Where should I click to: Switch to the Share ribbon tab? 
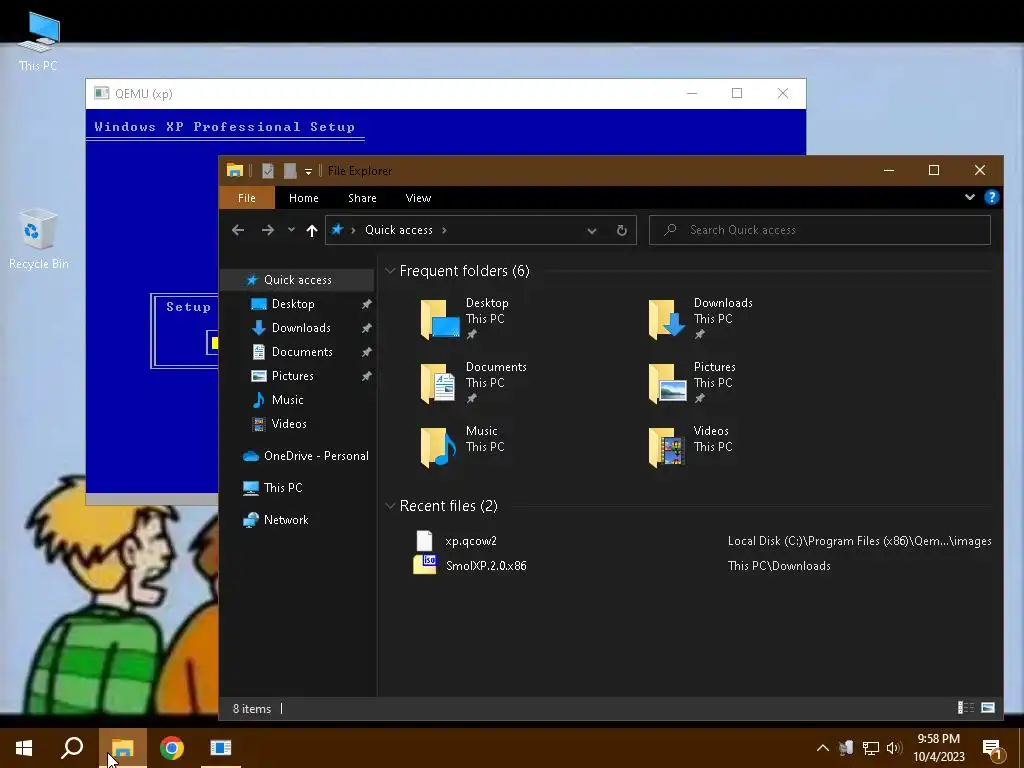point(362,198)
